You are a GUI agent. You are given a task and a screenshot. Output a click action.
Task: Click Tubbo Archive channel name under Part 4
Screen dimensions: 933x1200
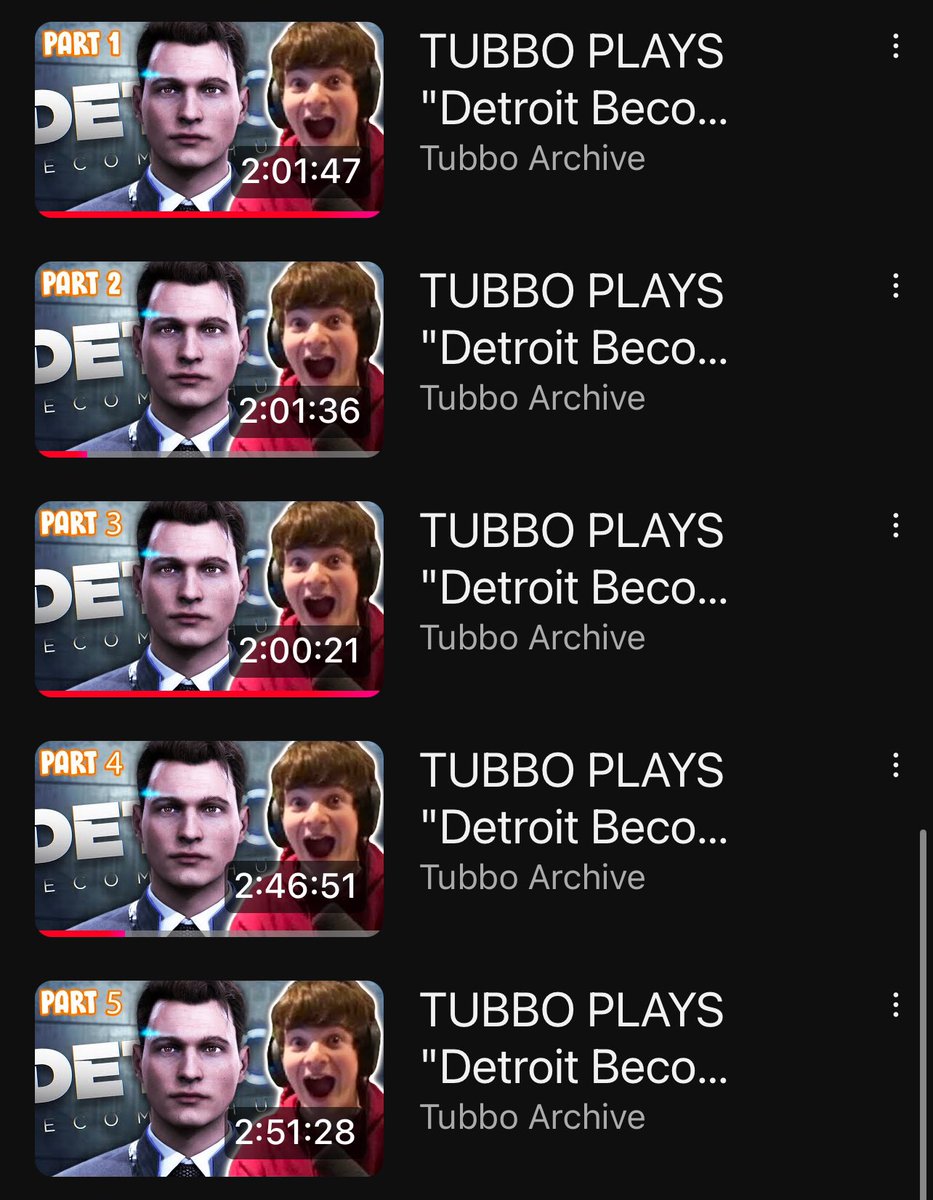tap(532, 878)
